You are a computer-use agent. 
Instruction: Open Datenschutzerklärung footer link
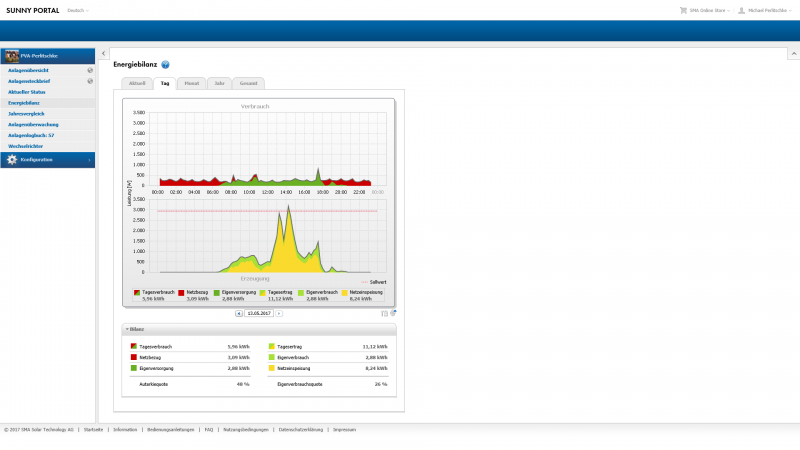pyautogui.click(x=301, y=430)
